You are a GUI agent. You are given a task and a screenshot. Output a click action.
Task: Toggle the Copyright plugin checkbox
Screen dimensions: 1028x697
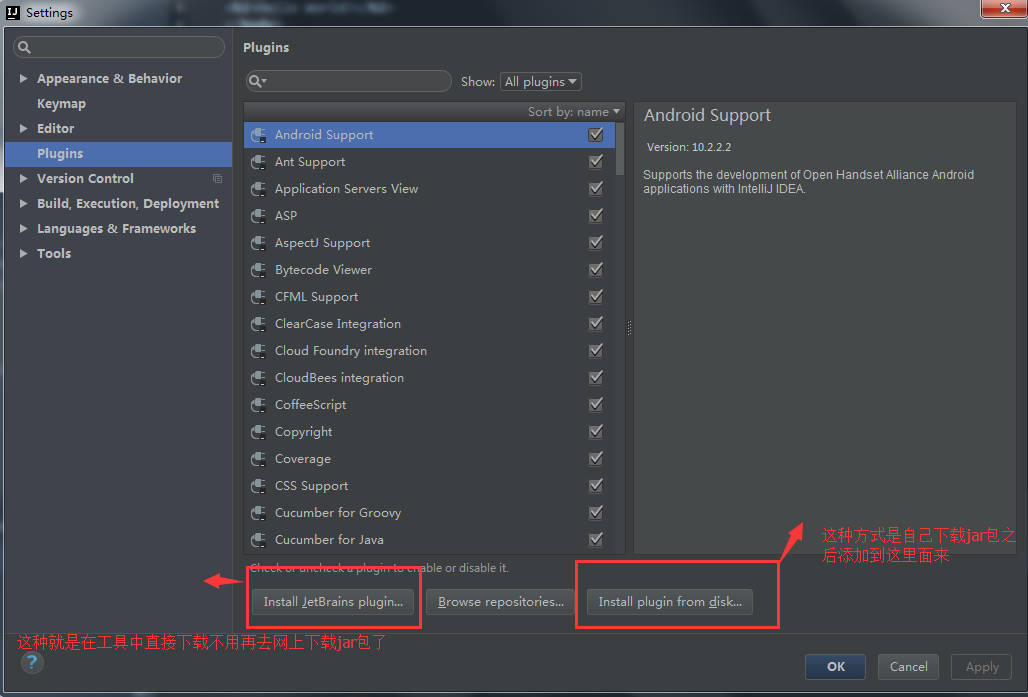[596, 431]
